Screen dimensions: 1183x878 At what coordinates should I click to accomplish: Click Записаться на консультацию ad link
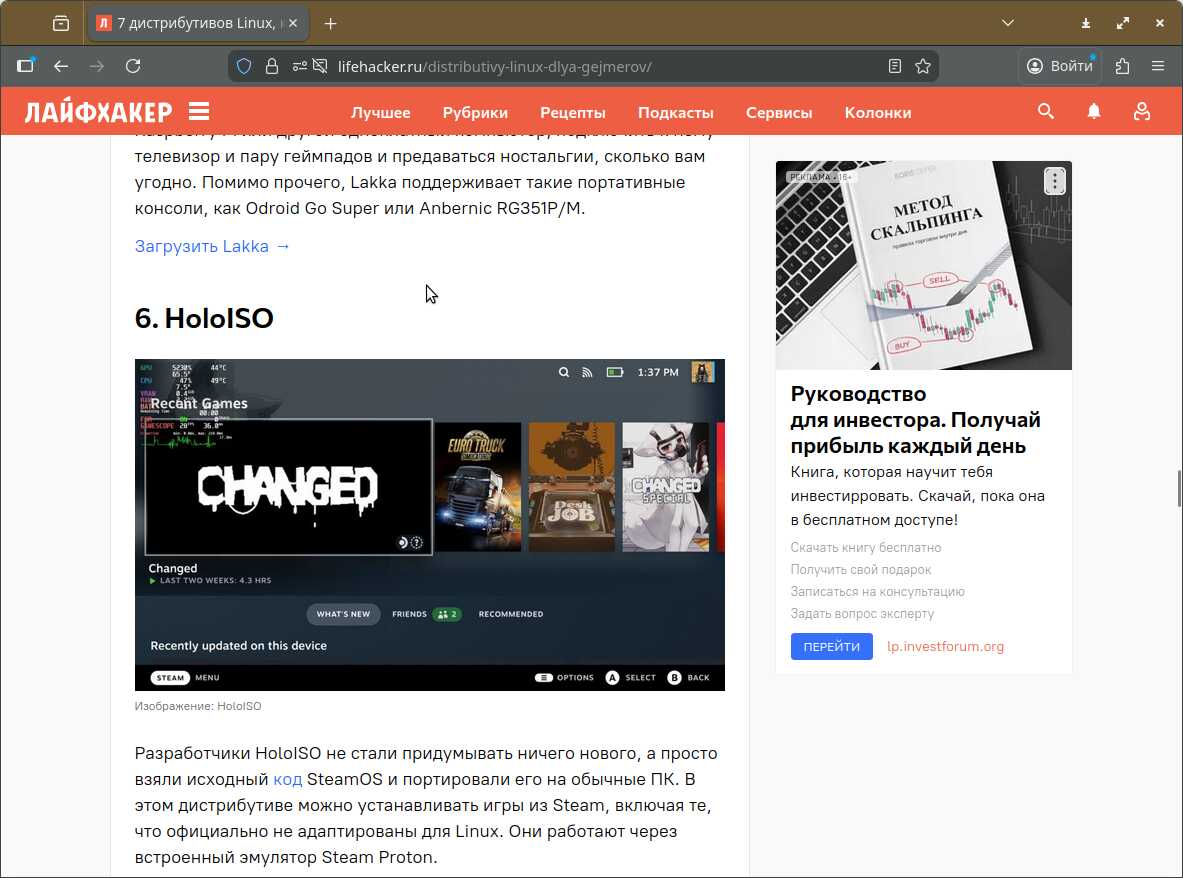[877, 591]
